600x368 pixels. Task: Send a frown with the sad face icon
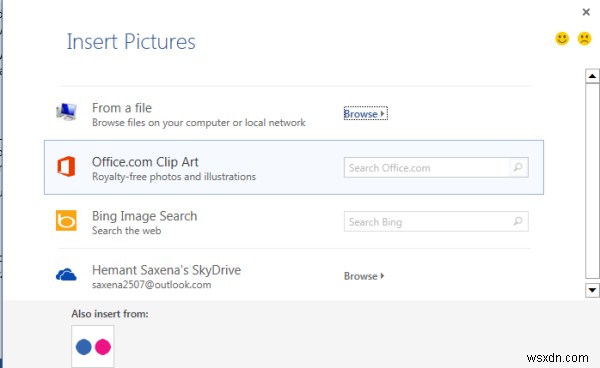(x=584, y=38)
